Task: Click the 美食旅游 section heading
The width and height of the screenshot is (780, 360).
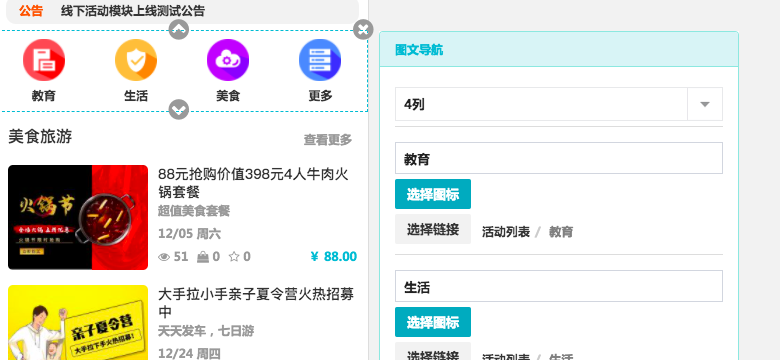Action: pos(40,136)
